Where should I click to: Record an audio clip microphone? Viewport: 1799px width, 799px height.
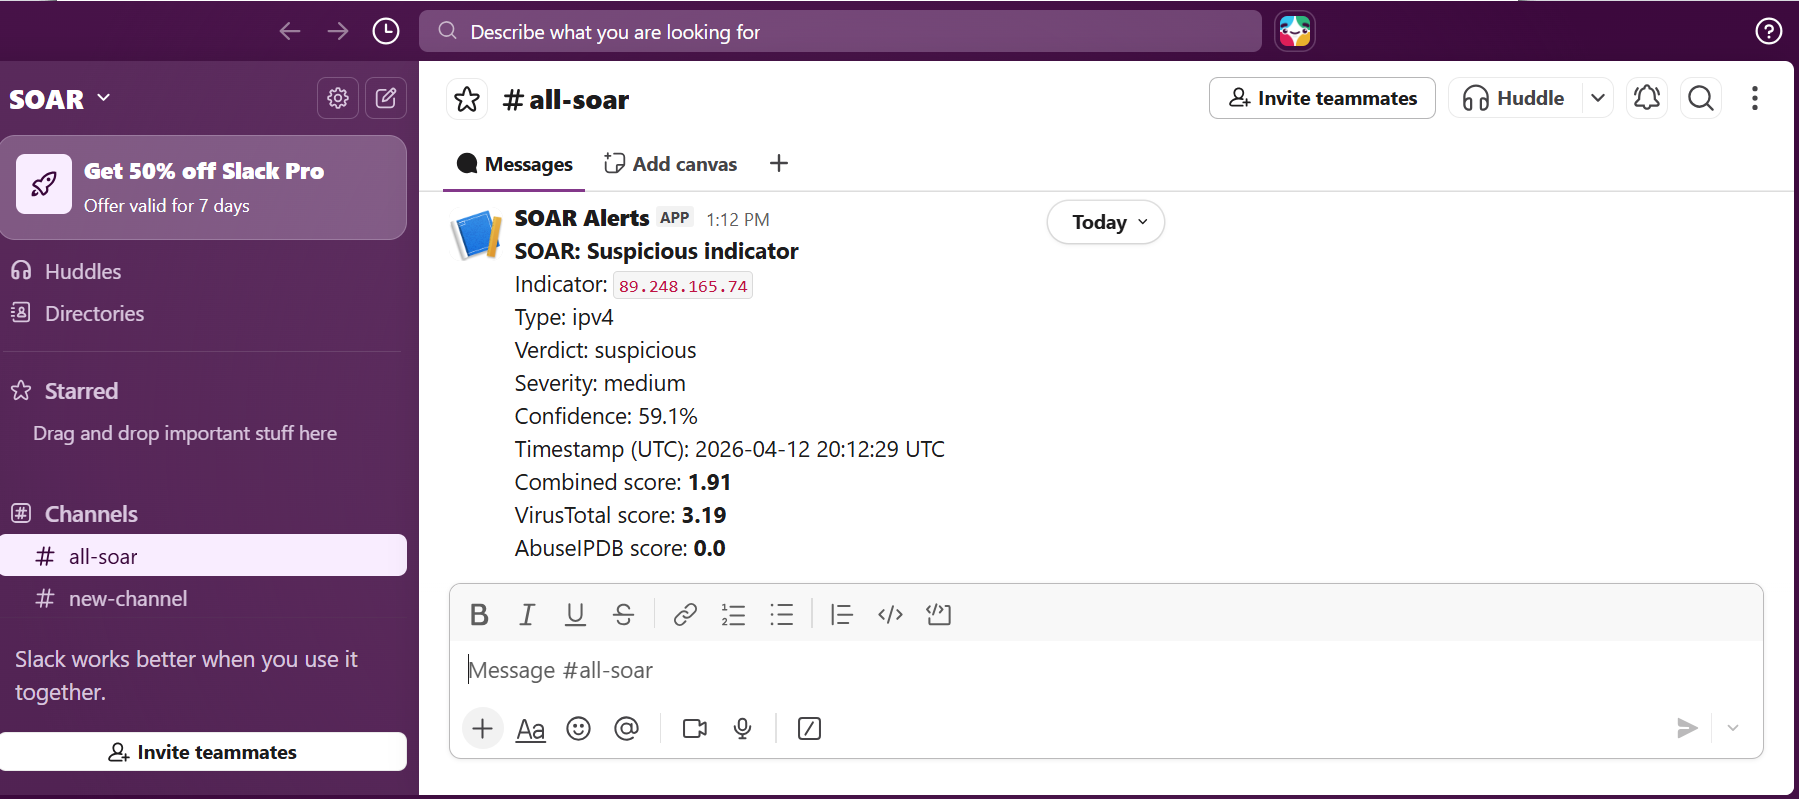pyautogui.click(x=742, y=729)
